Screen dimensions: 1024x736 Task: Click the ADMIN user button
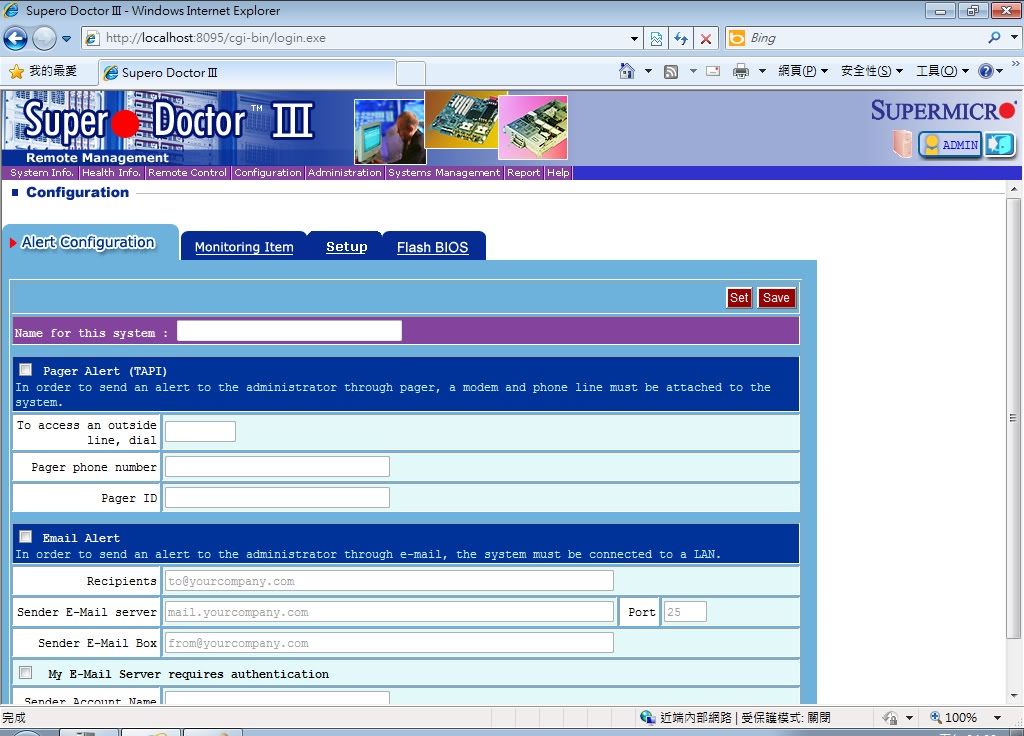tap(951, 144)
